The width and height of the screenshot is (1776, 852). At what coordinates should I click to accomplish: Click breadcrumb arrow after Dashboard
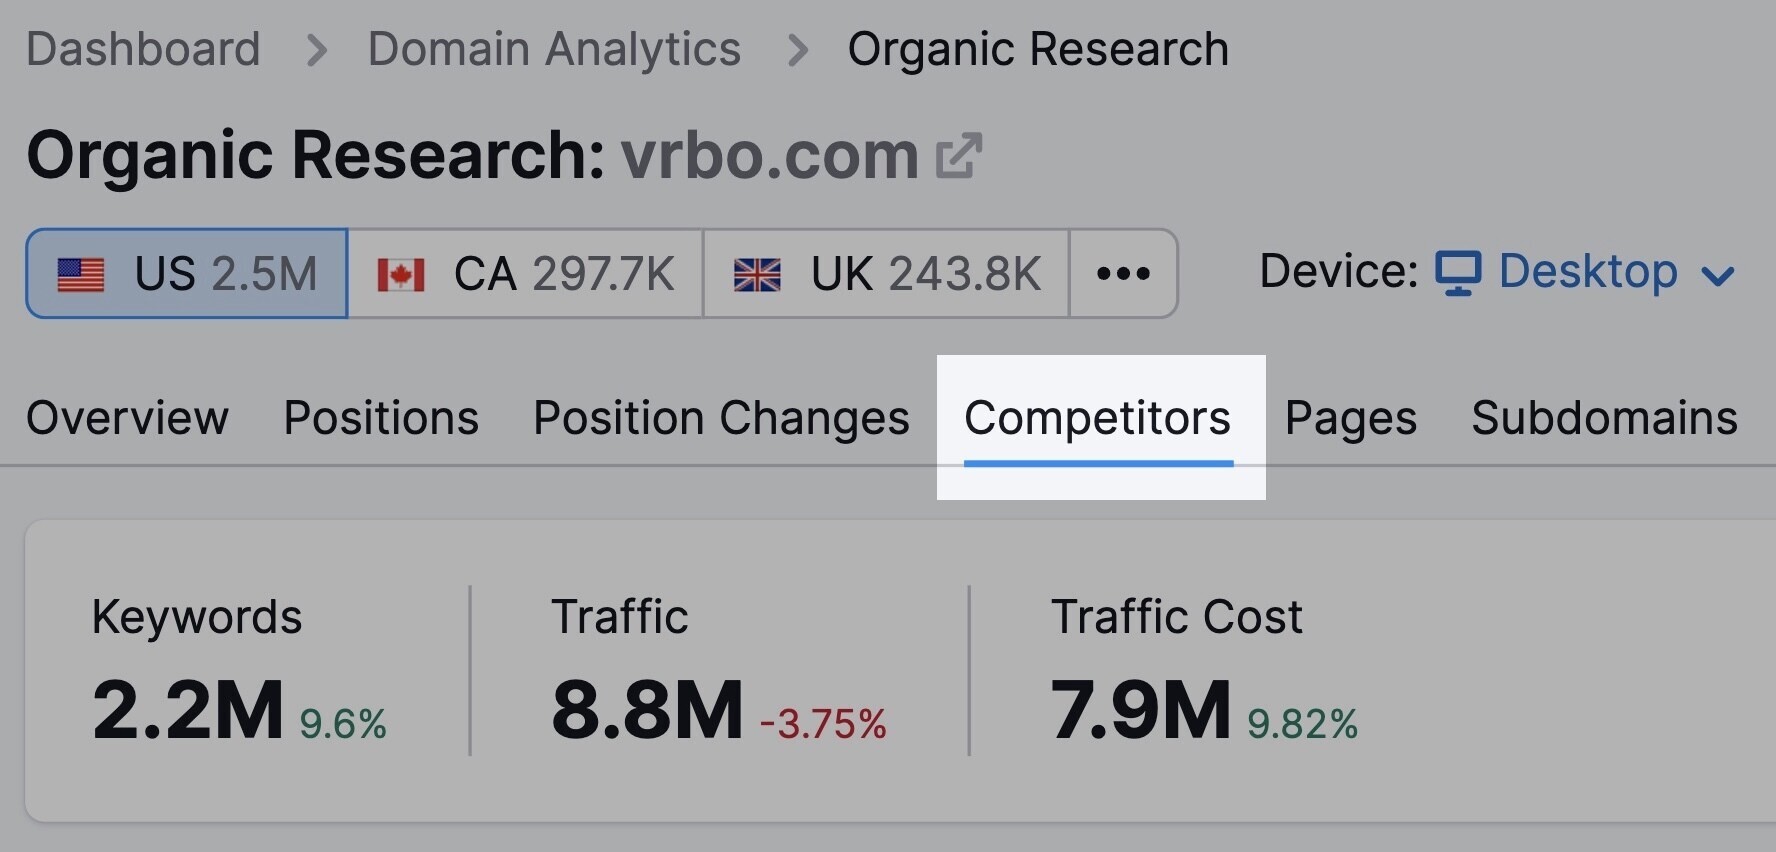click(316, 50)
